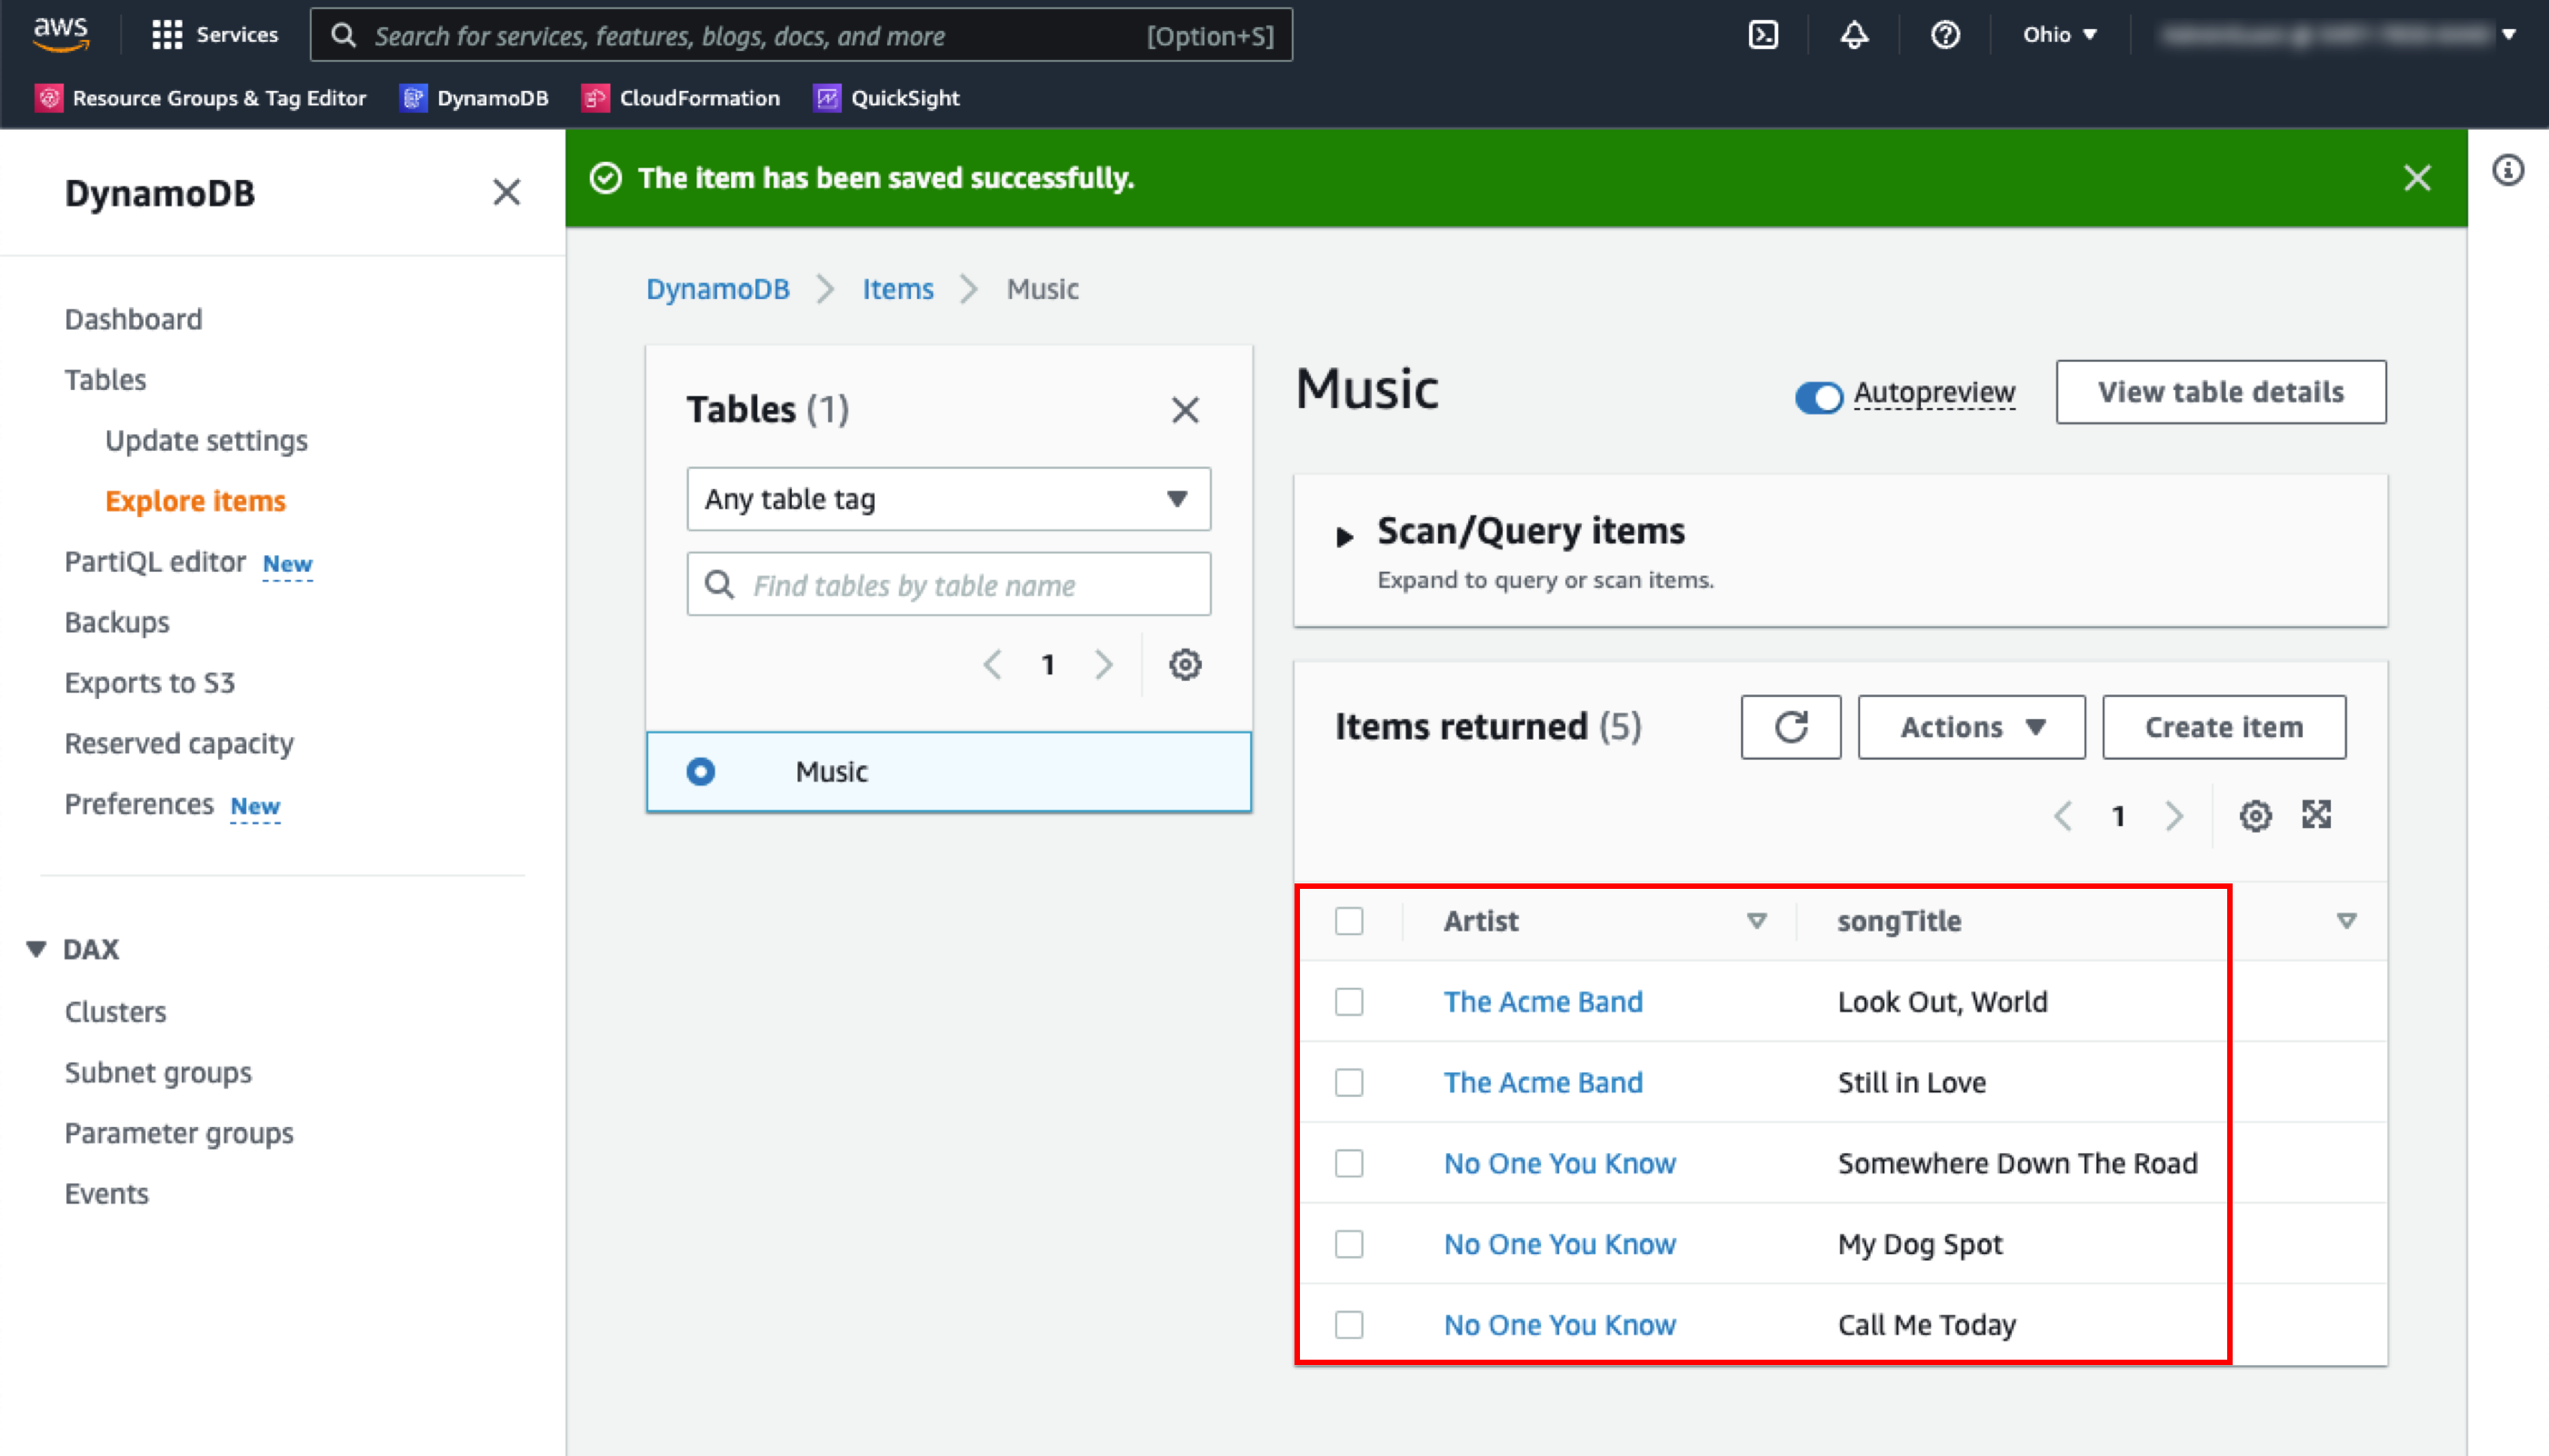
Task: Open DAX Clusters
Action: coord(115,1012)
